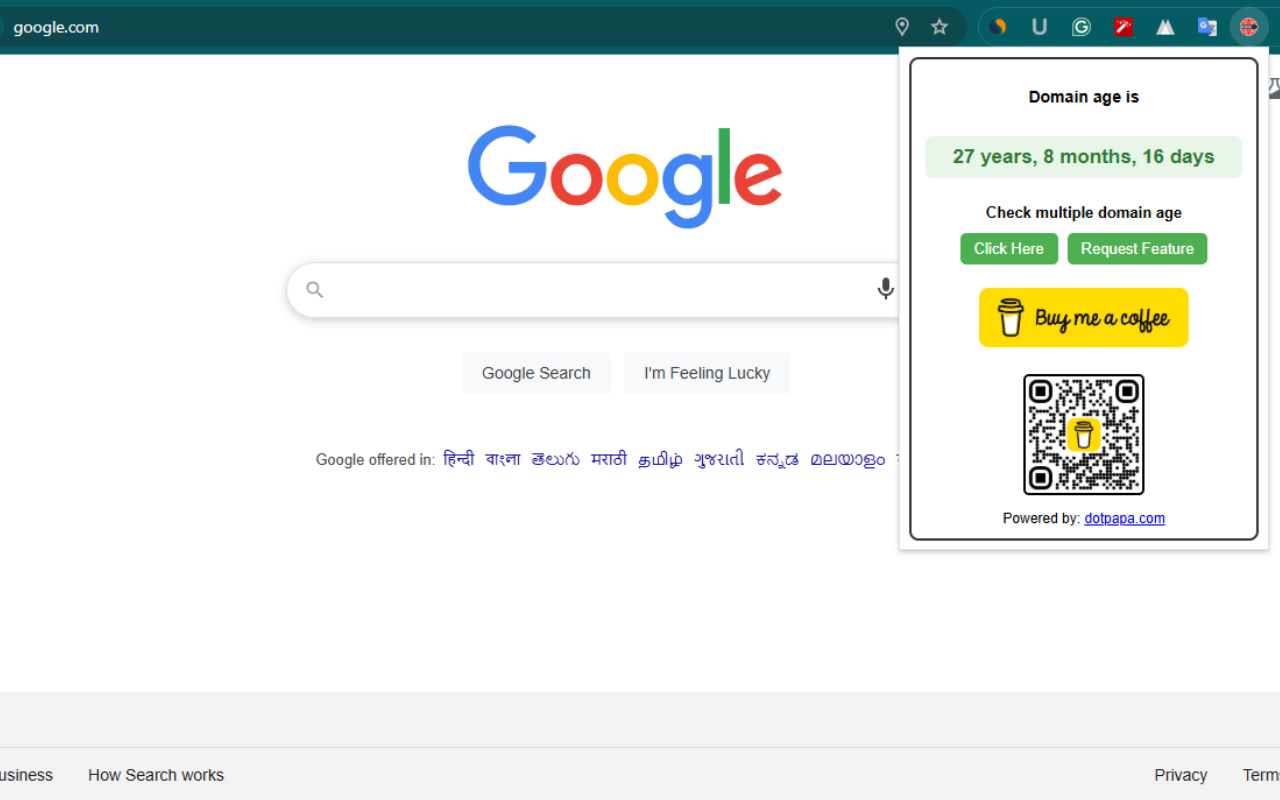Screen dimensions: 1280x800
Task: Click the google.com address bar URL
Action: click(56, 27)
